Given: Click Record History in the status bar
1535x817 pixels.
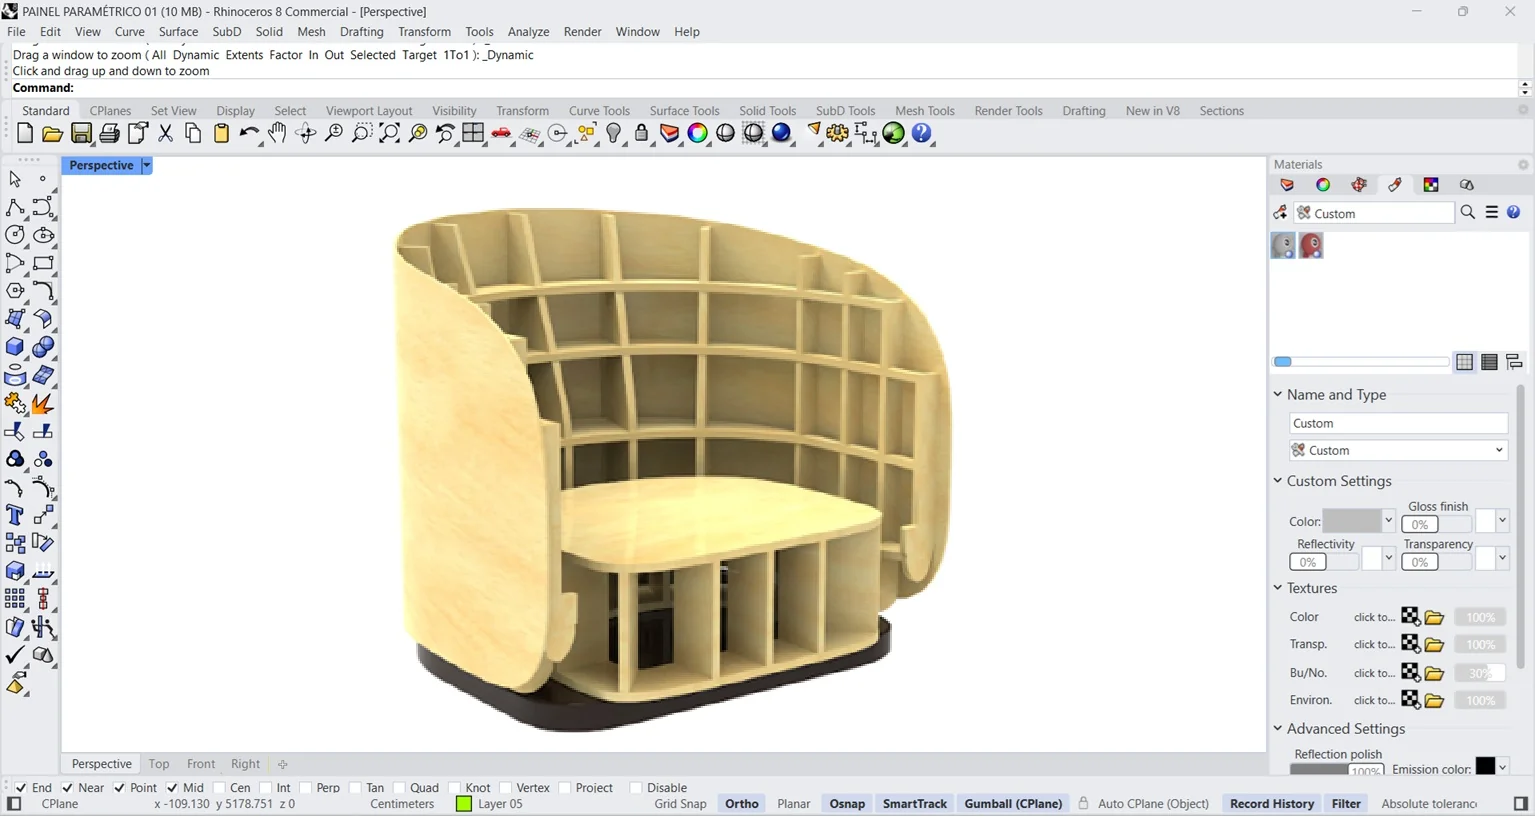Looking at the screenshot, I should pyautogui.click(x=1271, y=804).
